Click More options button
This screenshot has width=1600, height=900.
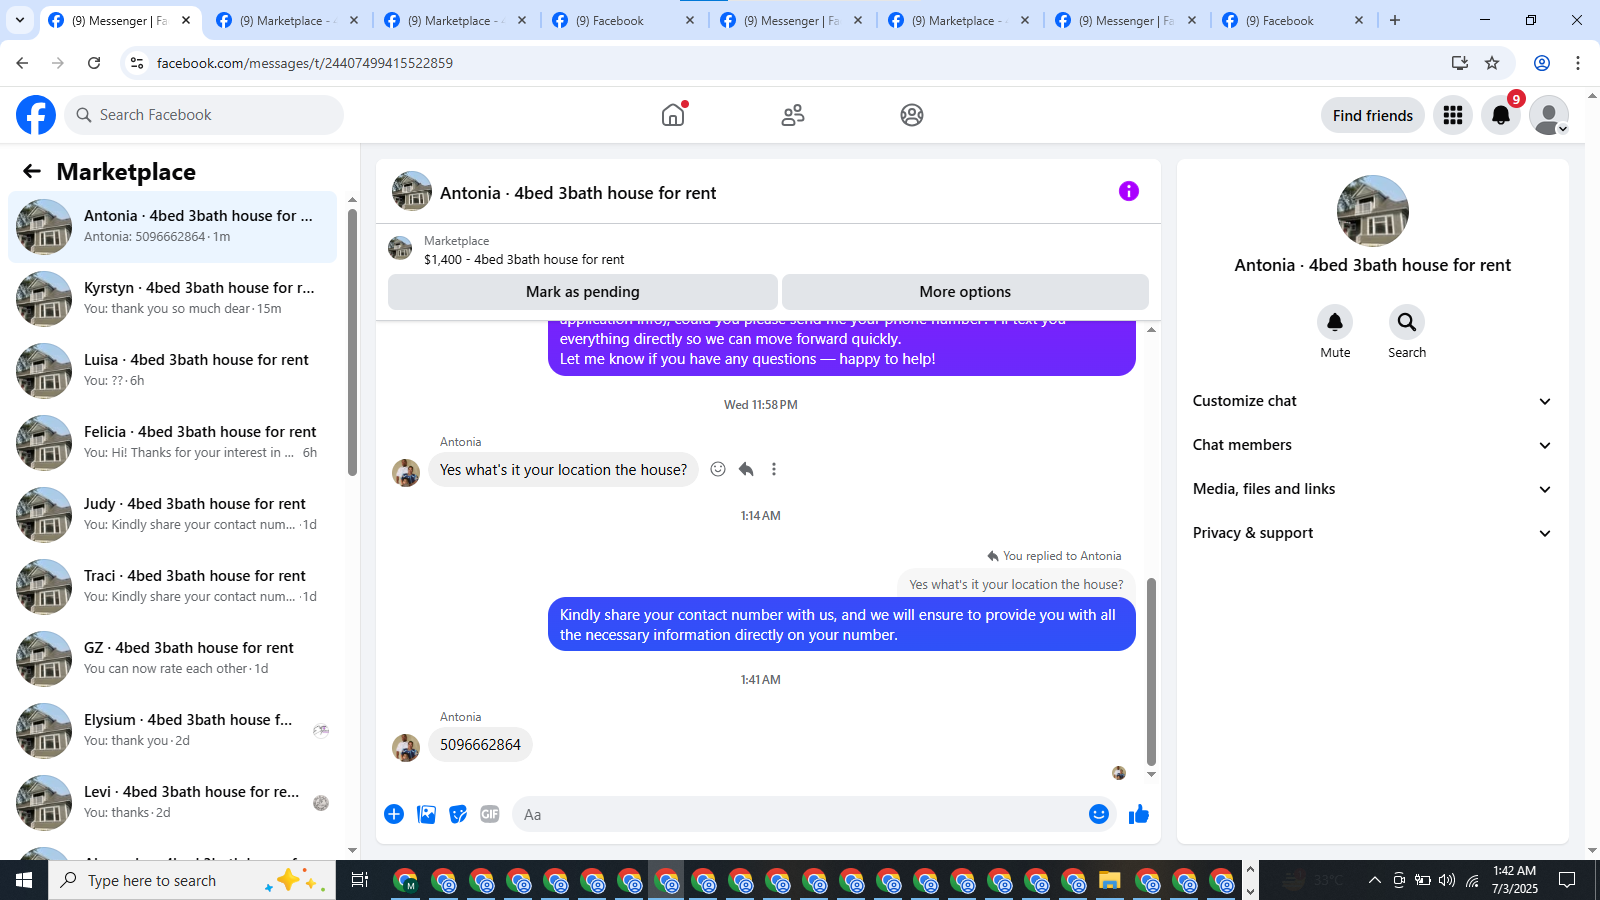(x=965, y=292)
